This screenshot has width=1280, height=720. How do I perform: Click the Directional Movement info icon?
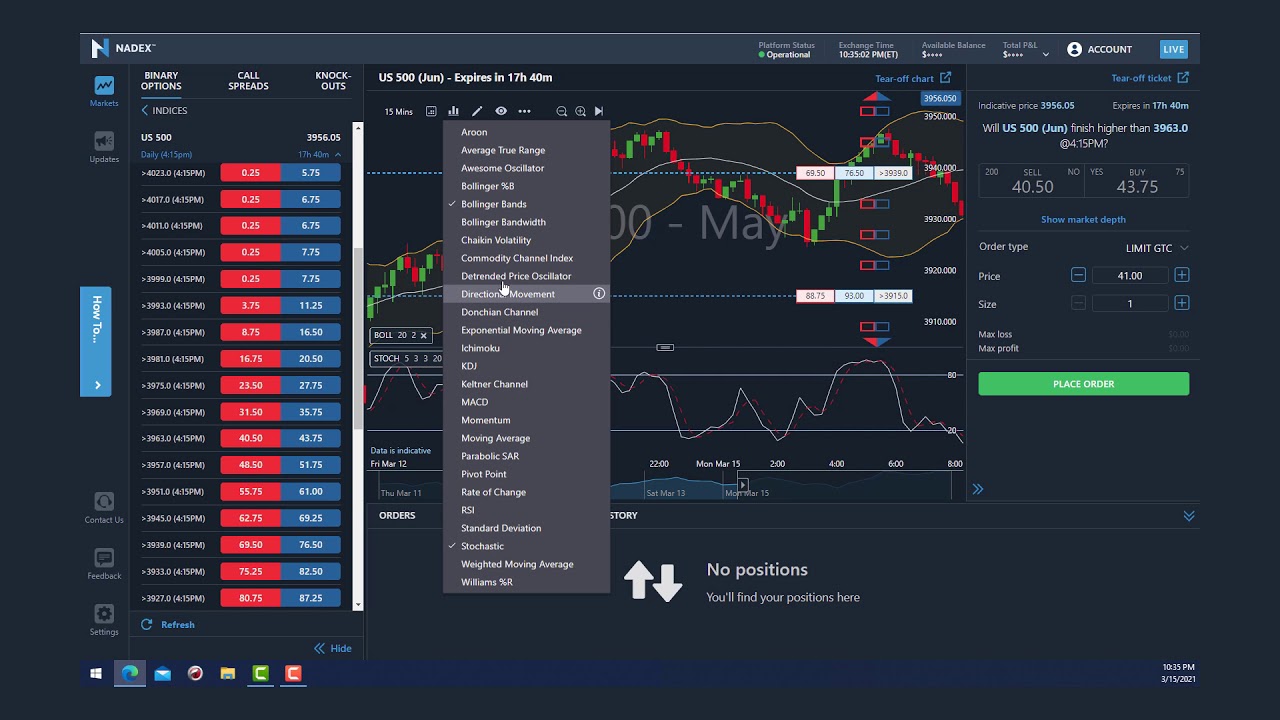pos(599,294)
